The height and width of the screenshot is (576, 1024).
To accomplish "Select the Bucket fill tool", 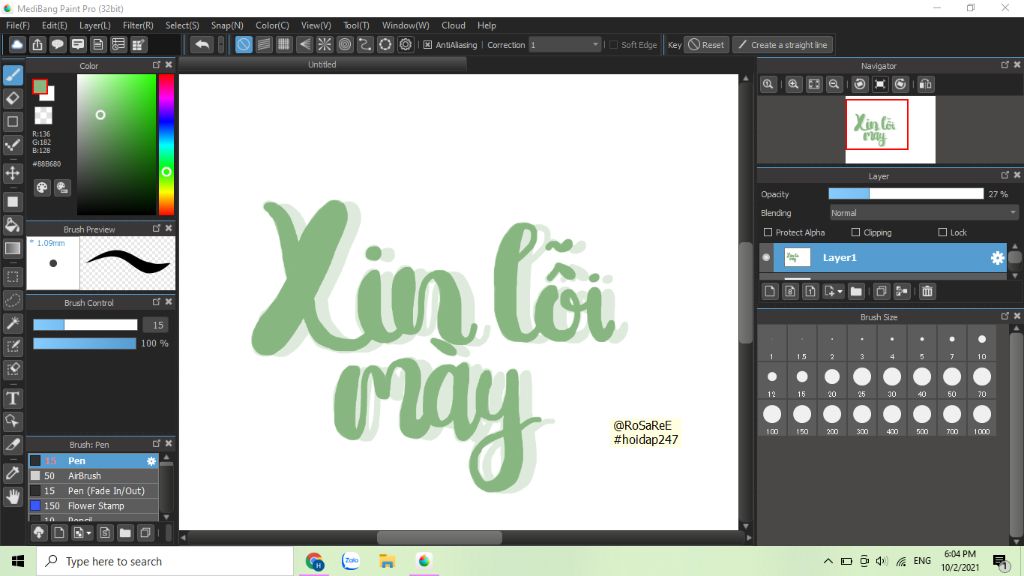I will 13,225.
